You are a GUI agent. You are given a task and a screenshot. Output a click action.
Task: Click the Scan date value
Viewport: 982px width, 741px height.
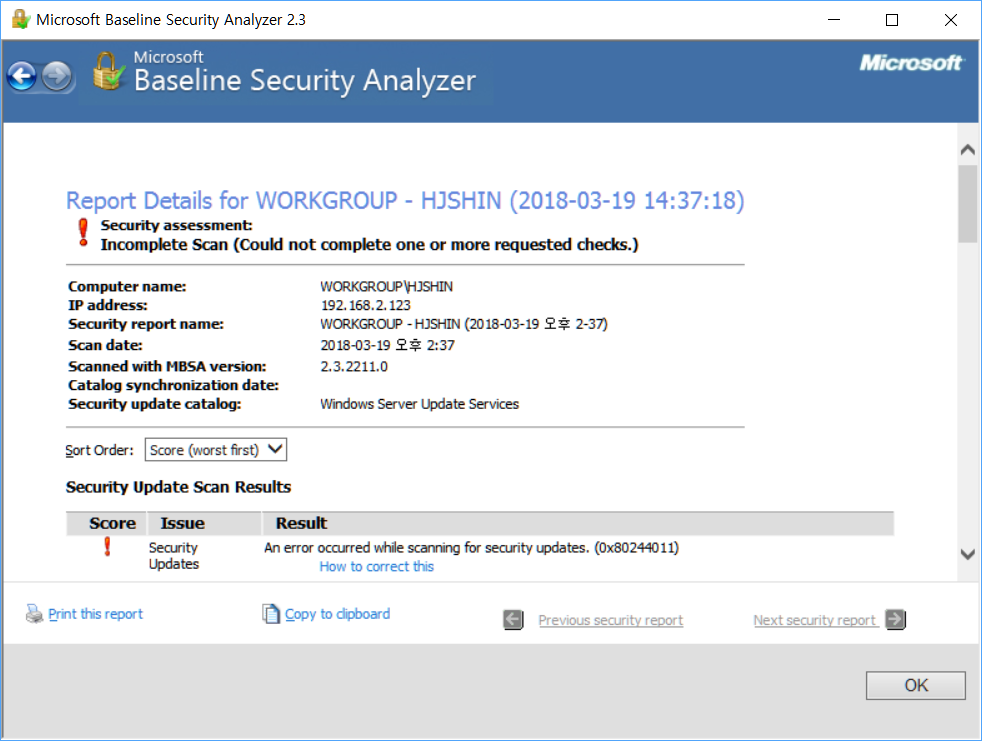pyautogui.click(x=388, y=345)
